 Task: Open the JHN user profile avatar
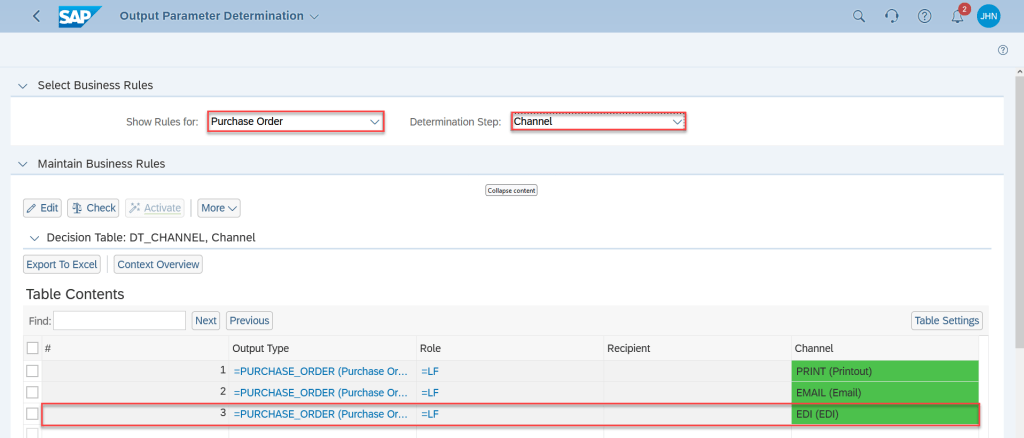pos(988,16)
